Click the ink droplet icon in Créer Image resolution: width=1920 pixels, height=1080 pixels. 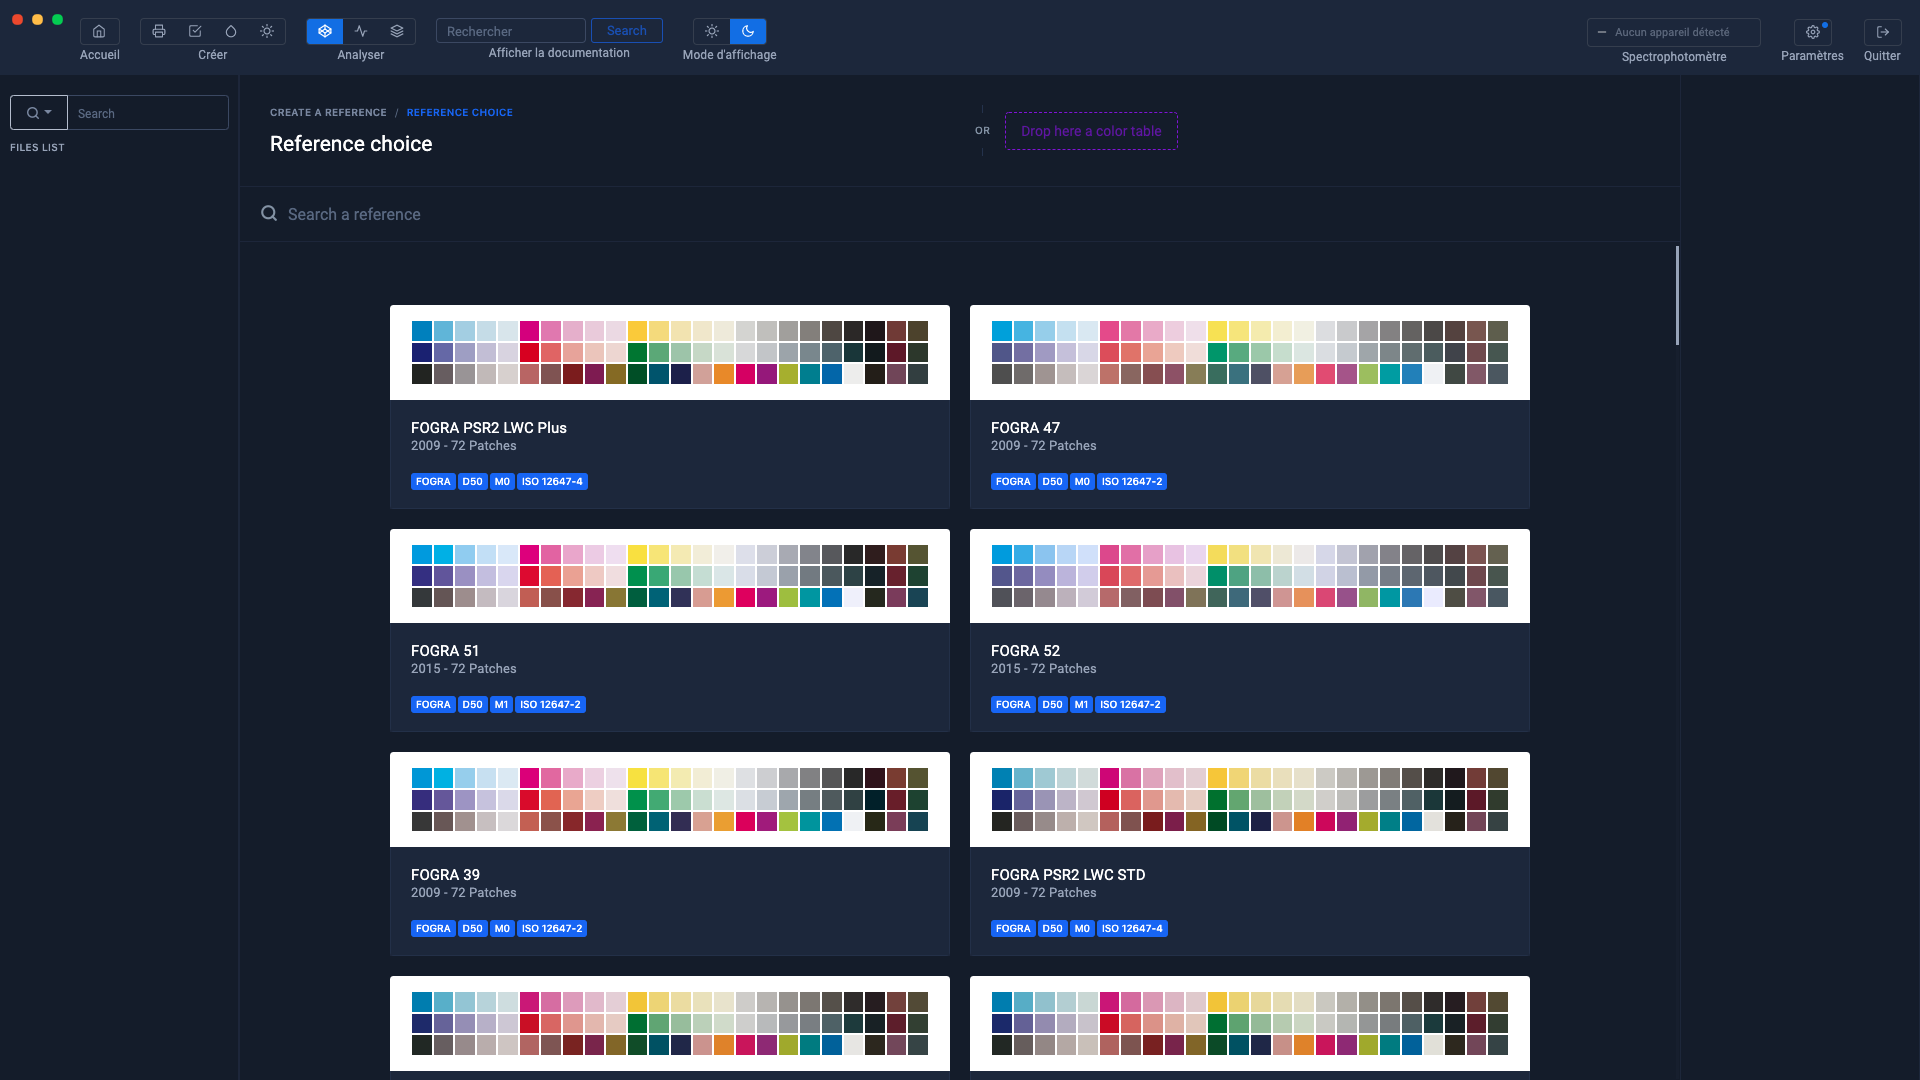click(231, 31)
